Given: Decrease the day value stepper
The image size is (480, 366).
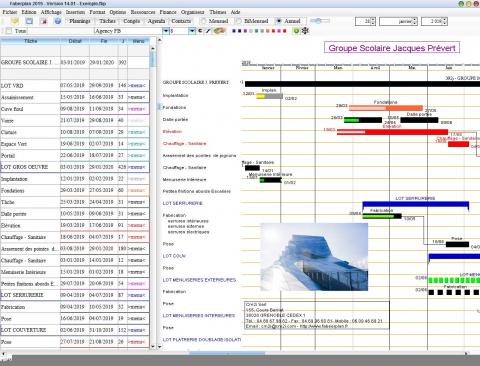Looking at the screenshot, I should [373, 23].
